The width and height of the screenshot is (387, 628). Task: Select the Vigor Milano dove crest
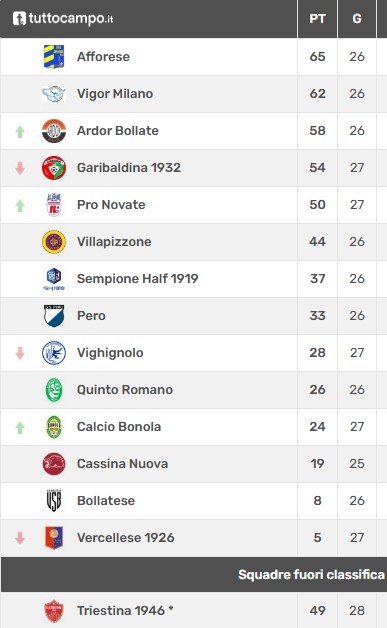click(x=54, y=94)
